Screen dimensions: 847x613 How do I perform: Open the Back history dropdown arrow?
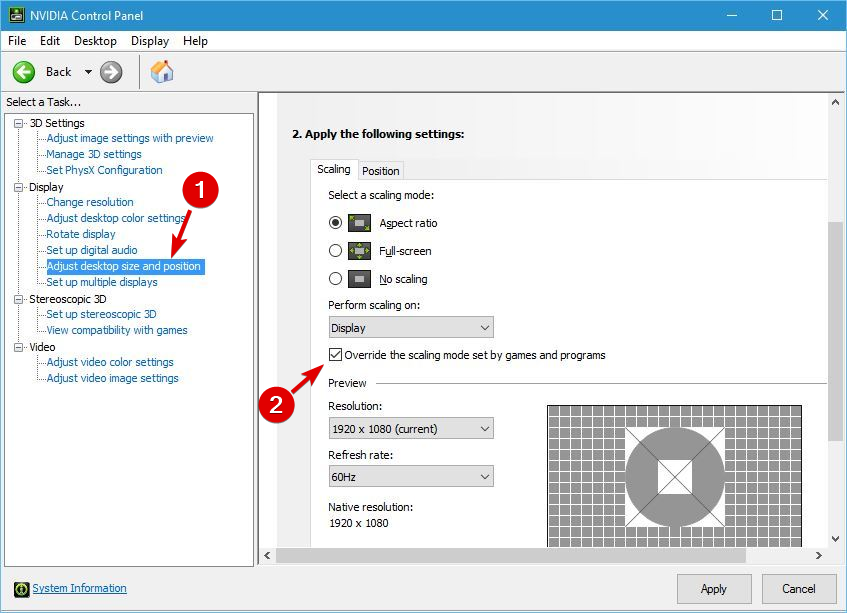click(x=88, y=72)
